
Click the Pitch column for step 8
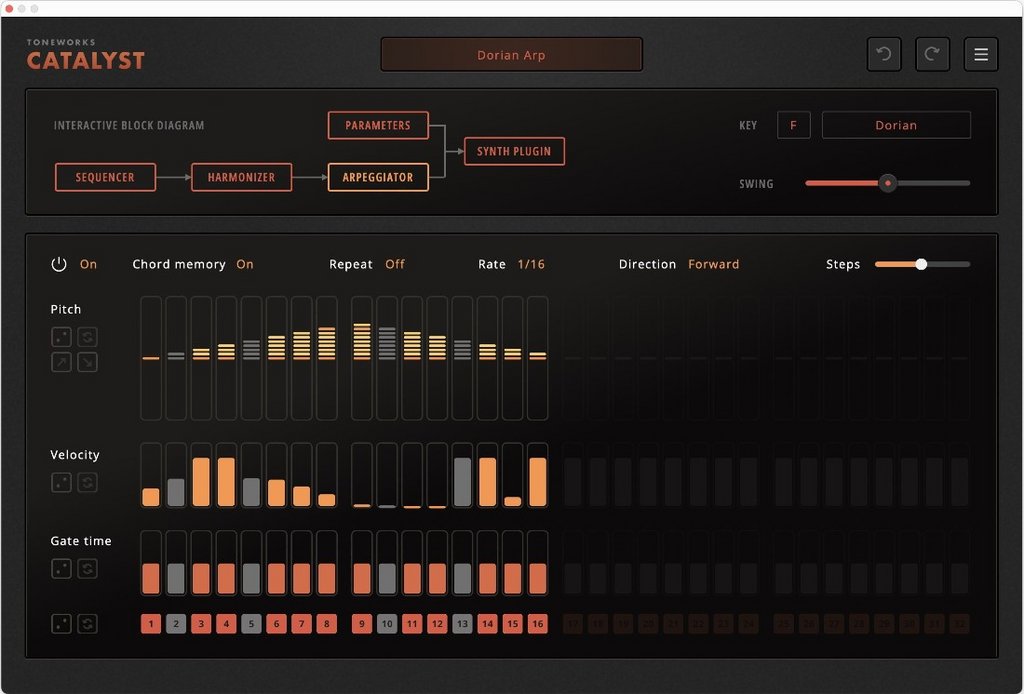(327, 358)
